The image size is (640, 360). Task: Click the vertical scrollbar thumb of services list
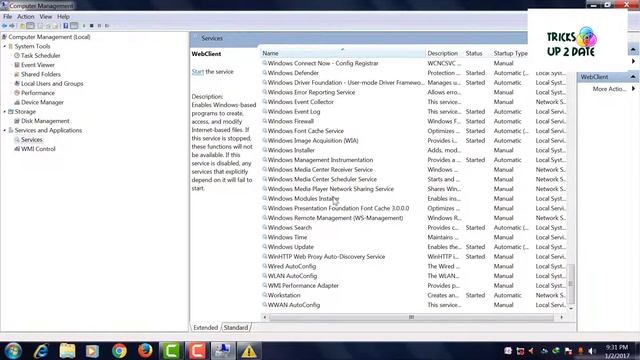[x=571, y=284]
